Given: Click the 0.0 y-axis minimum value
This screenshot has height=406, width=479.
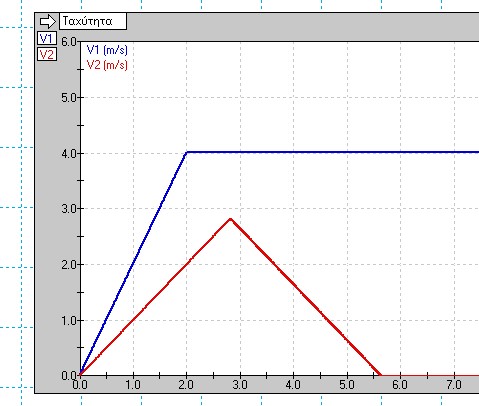Looking at the screenshot, I should [x=69, y=376].
